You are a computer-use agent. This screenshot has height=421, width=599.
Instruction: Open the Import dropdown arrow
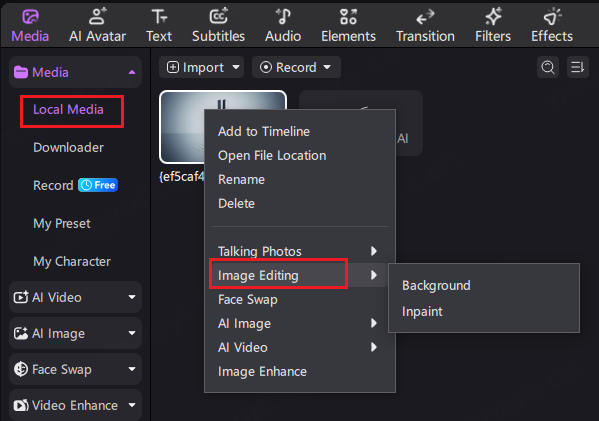[236, 67]
